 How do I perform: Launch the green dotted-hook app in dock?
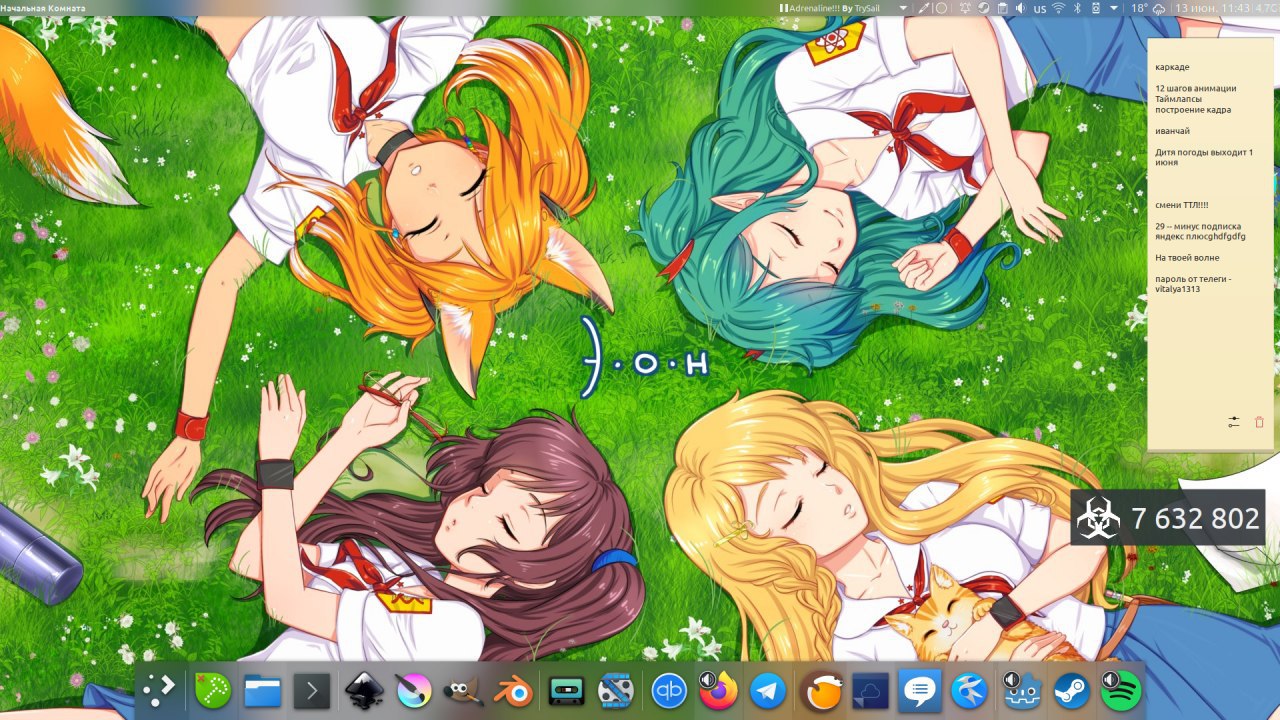coord(212,690)
